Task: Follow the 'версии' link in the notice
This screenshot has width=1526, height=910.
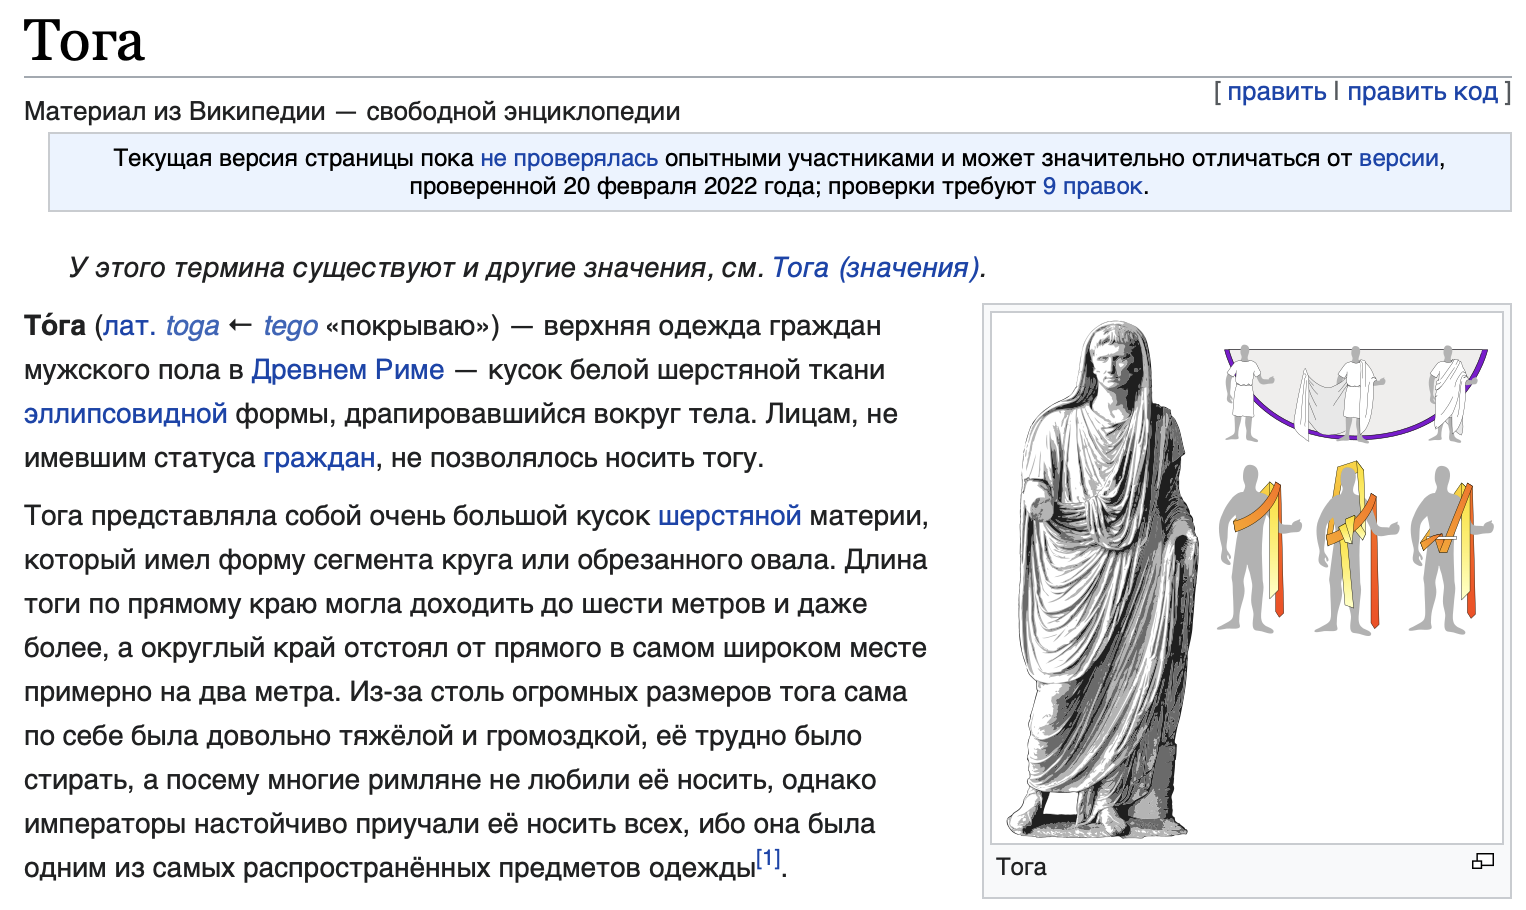Action: pyautogui.click(x=1399, y=158)
